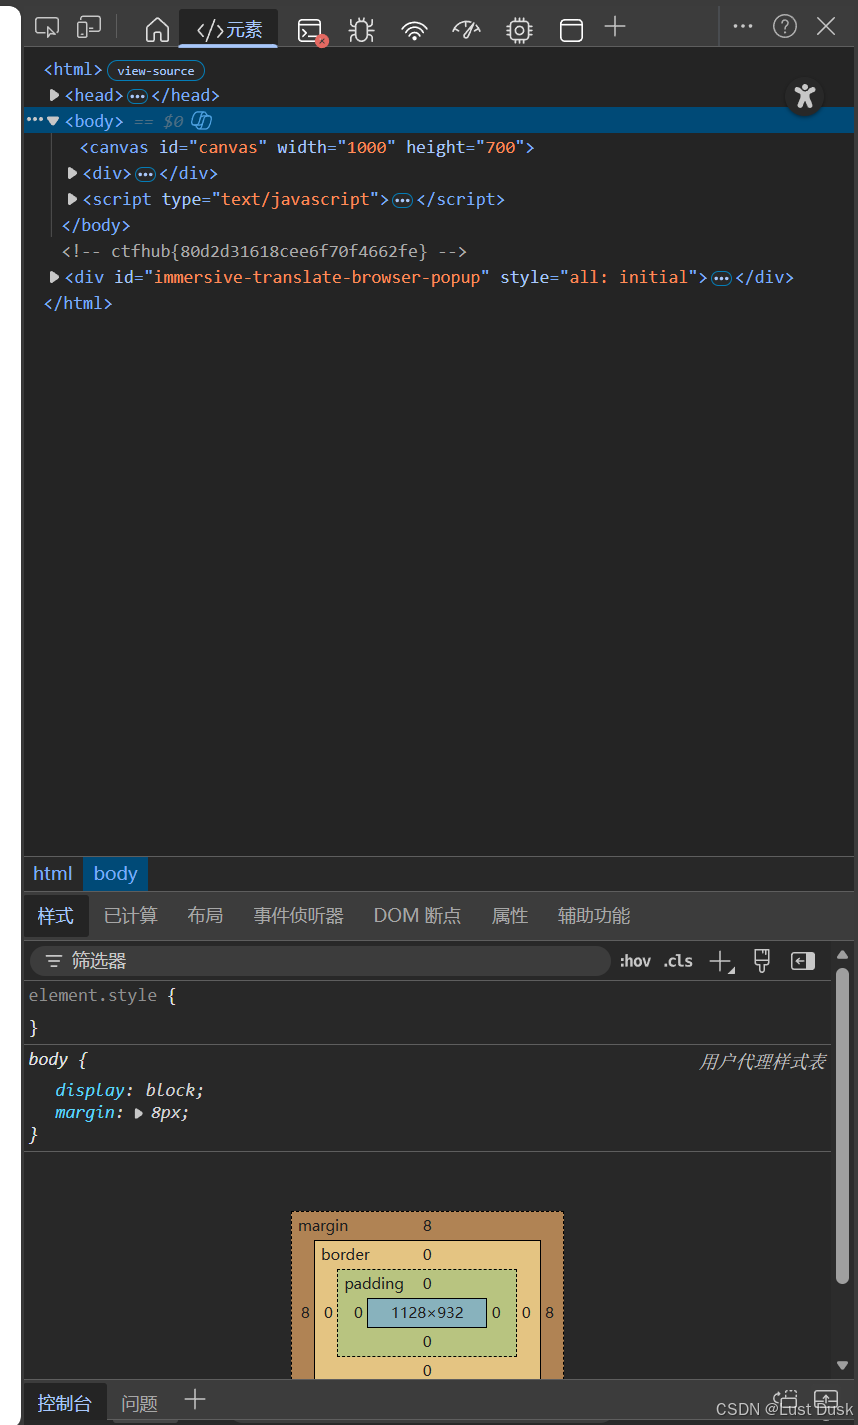
Task: Click the accessibility figure floating icon
Action: click(805, 96)
